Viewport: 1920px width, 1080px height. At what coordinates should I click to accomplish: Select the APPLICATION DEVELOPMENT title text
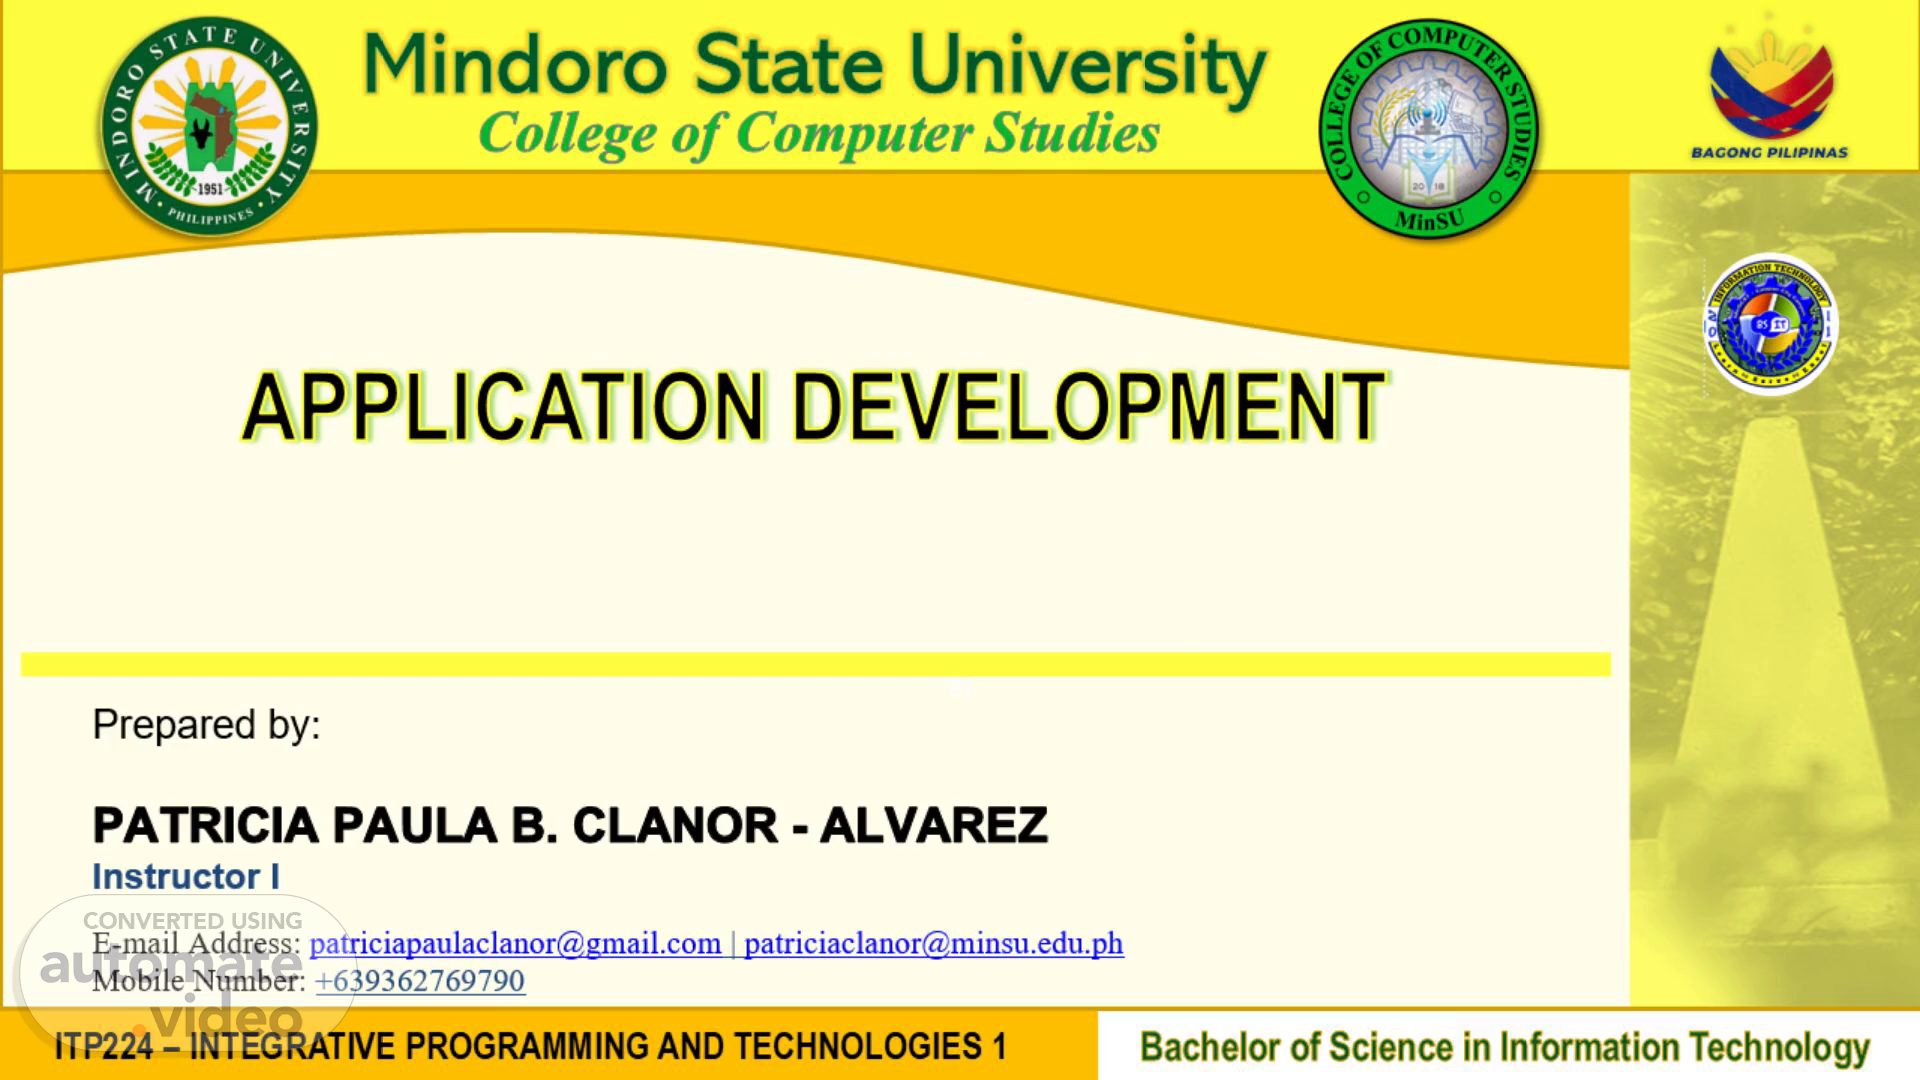[x=814, y=406]
